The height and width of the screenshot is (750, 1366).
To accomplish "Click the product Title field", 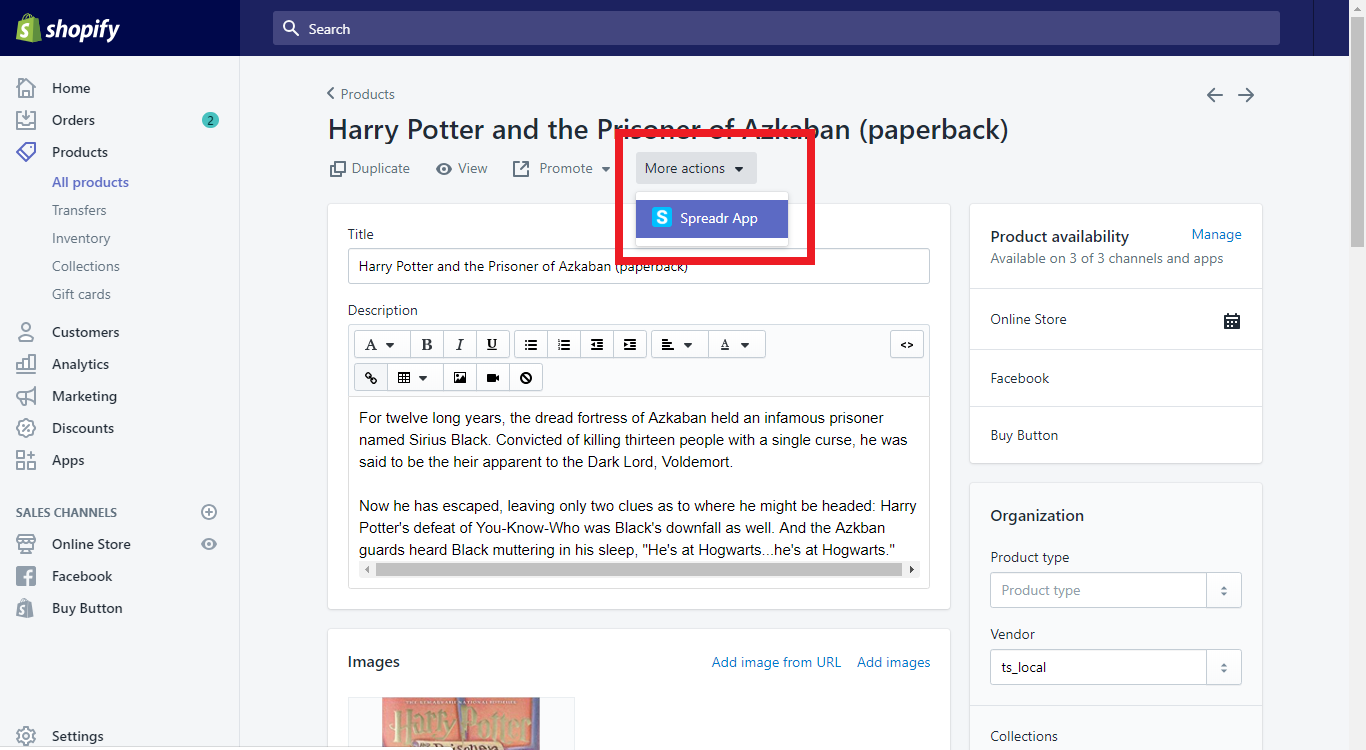I will (639, 266).
